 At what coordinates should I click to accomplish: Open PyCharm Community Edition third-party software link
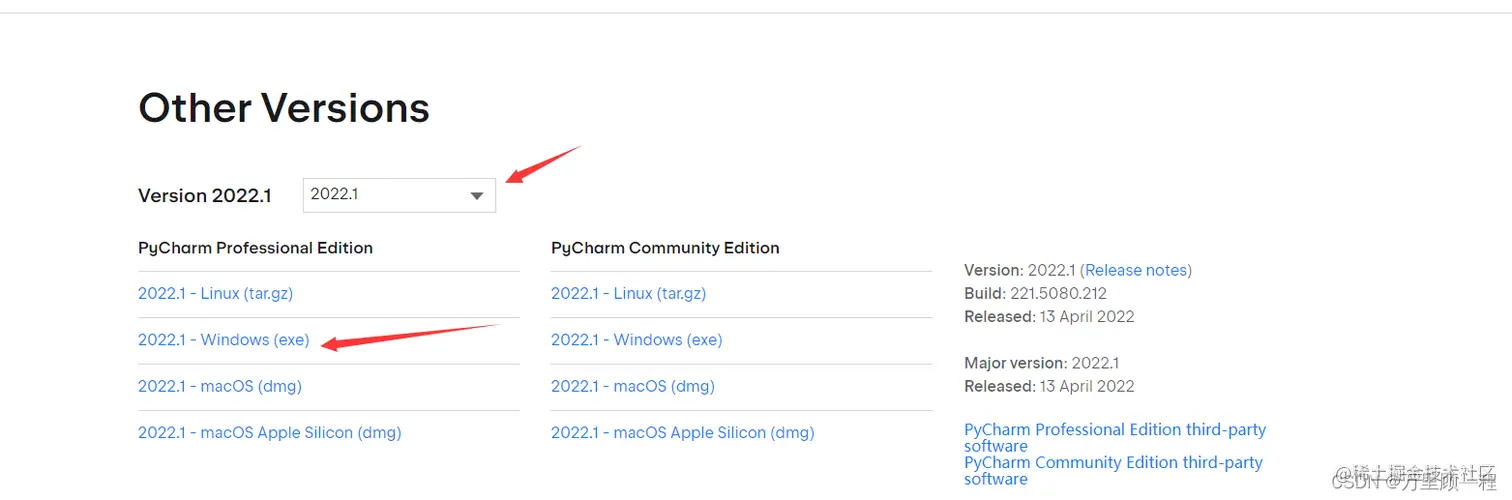[x=1112, y=463]
